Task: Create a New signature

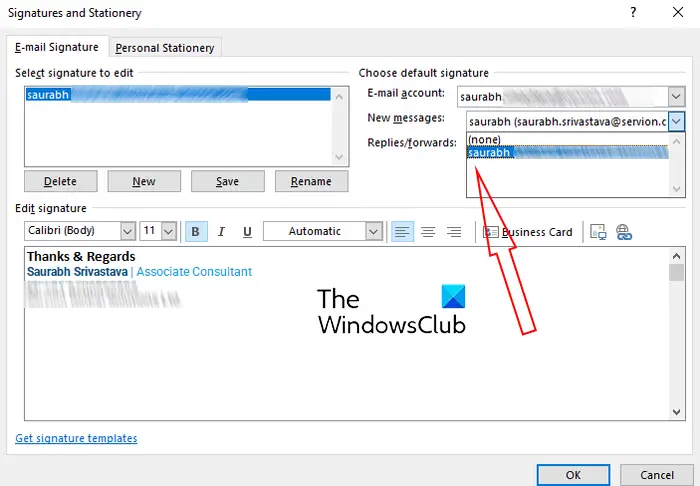Action: 144,181
